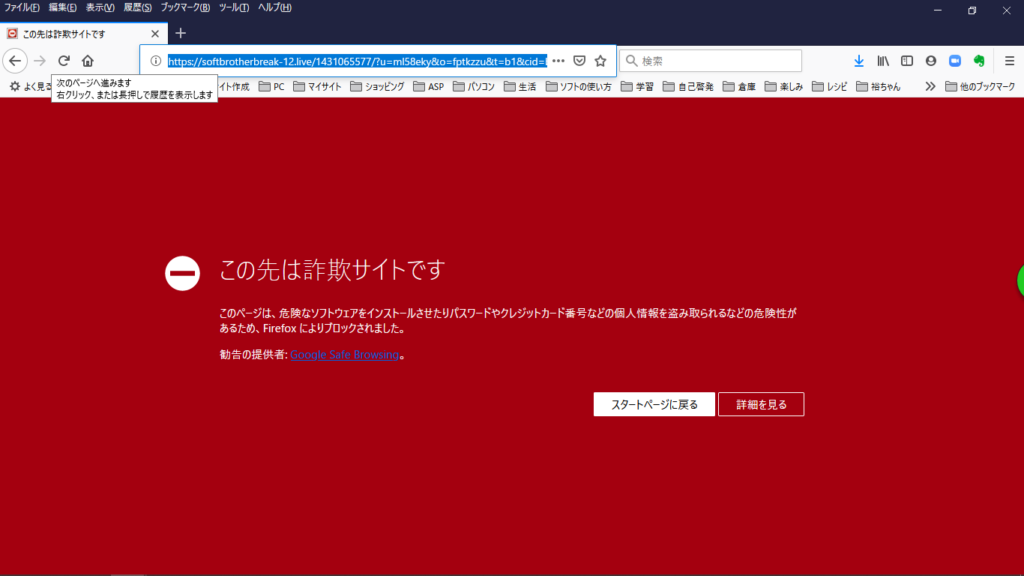
Task: Open a new tab with plus button
Action: 181,33
